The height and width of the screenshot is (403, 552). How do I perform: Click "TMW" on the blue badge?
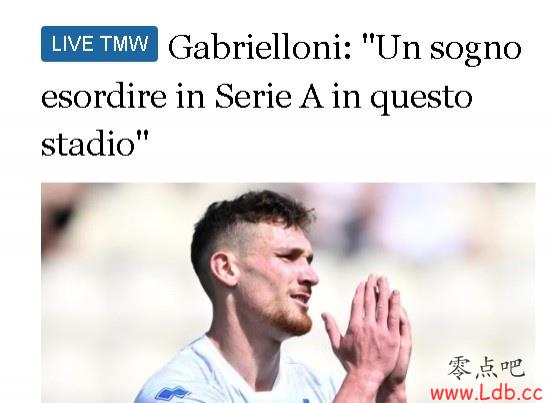point(123,44)
